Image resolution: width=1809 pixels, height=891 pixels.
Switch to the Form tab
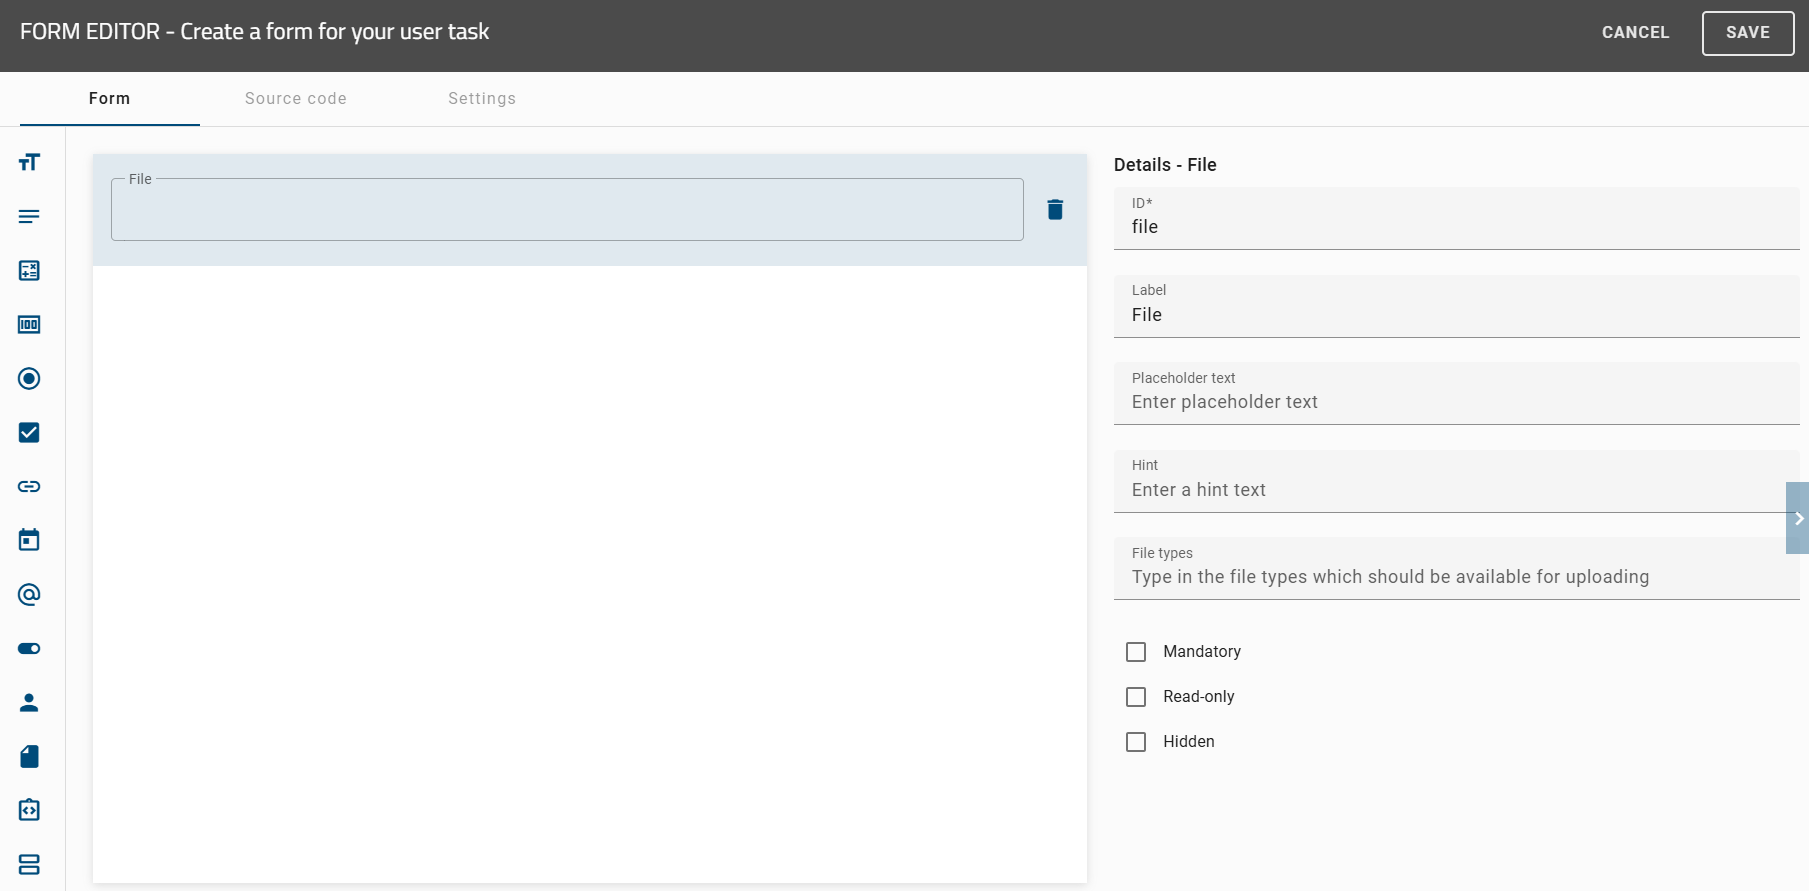[110, 98]
